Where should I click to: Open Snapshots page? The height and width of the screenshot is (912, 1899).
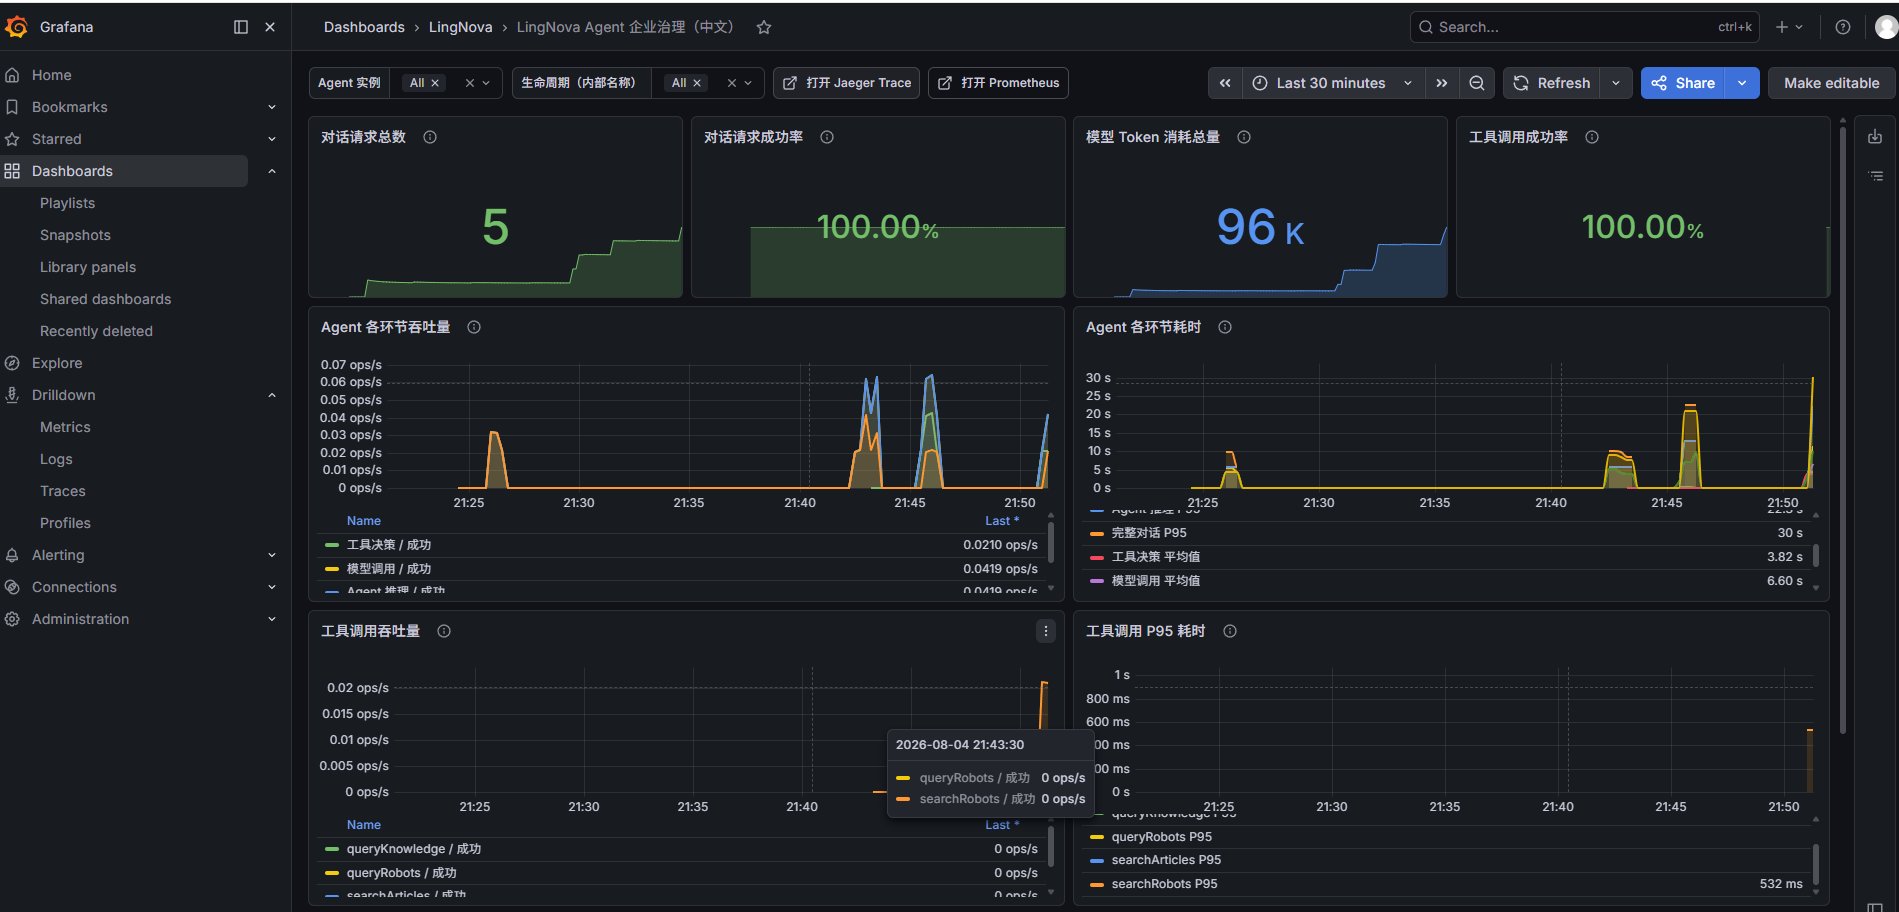click(75, 235)
